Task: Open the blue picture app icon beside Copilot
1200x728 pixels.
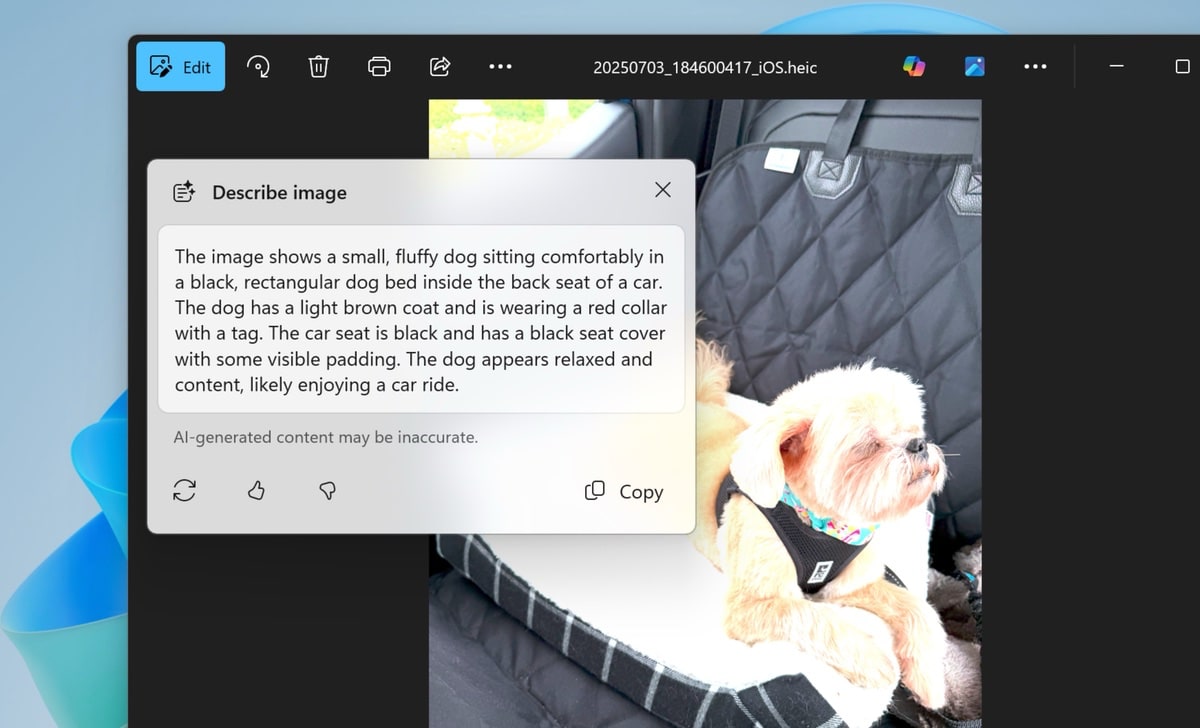Action: tap(974, 66)
